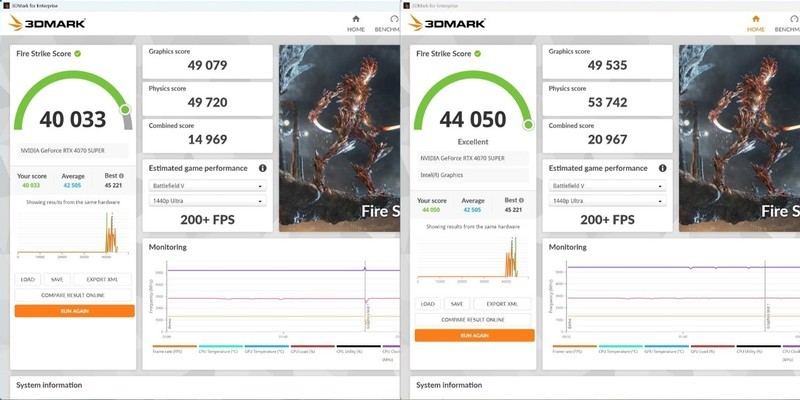The width and height of the screenshot is (800, 400).
Task: Open BENCHMARKS tab in left window
Action: pos(387,23)
